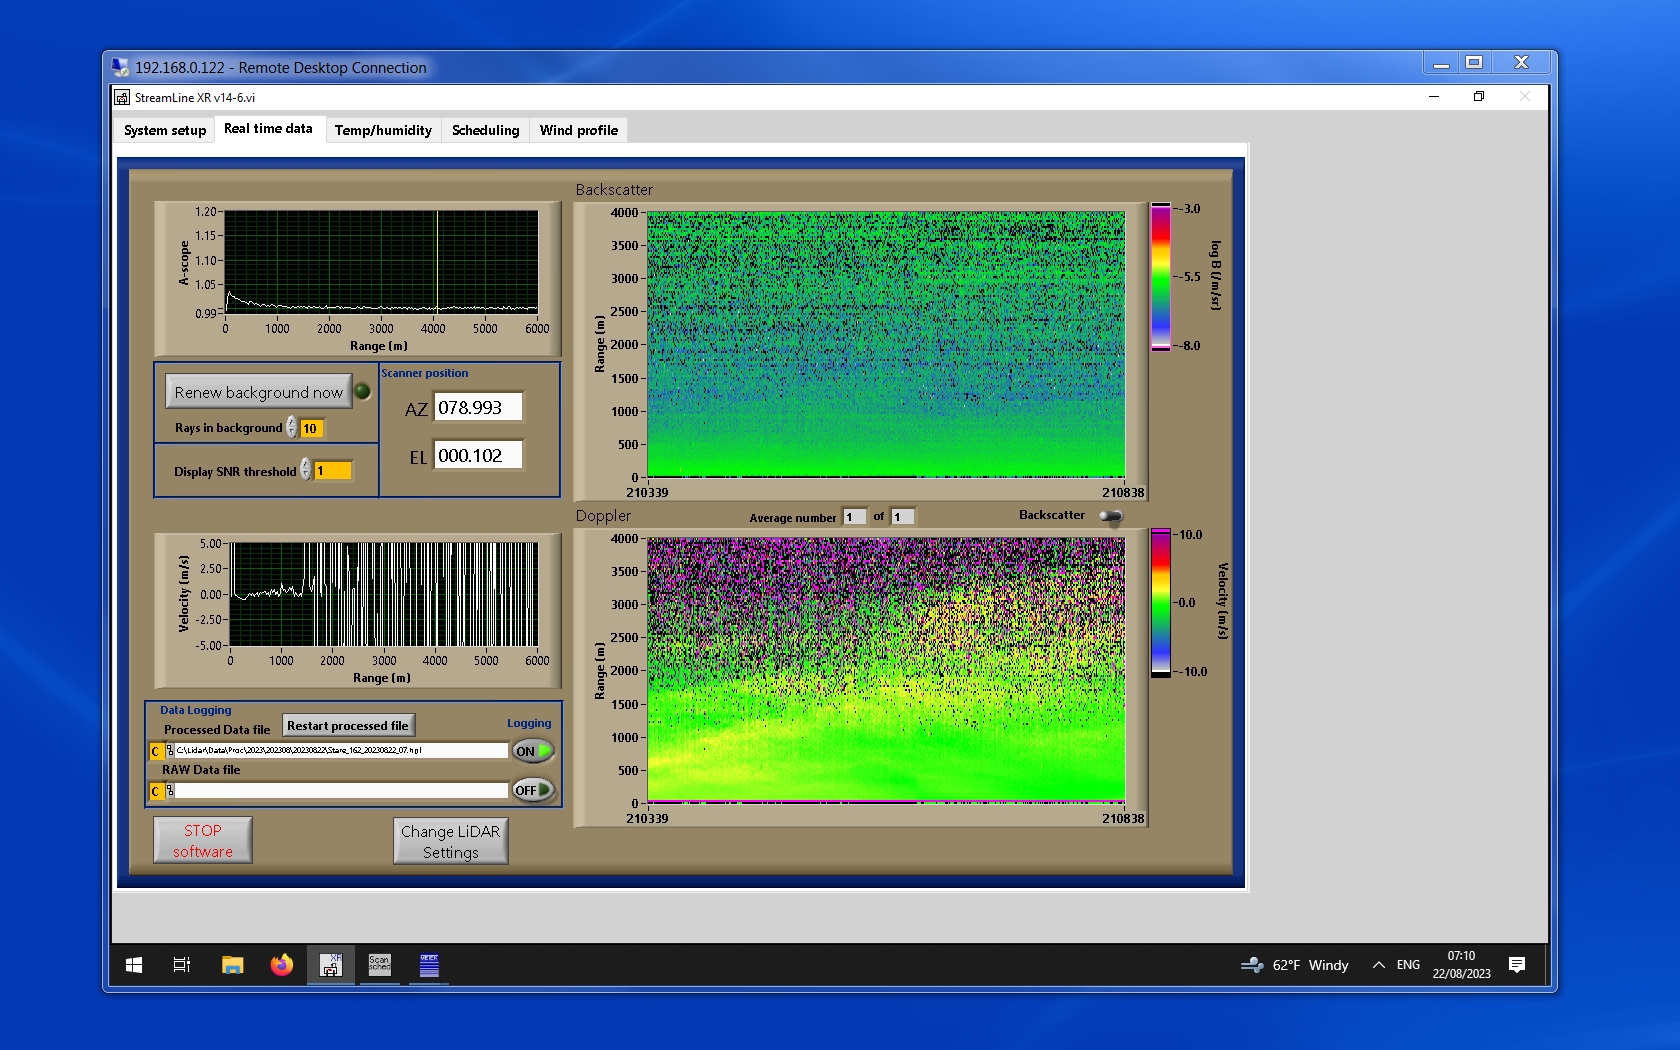Click the Display SNR threshold stepper arrows
The width and height of the screenshot is (1680, 1050).
click(306, 470)
